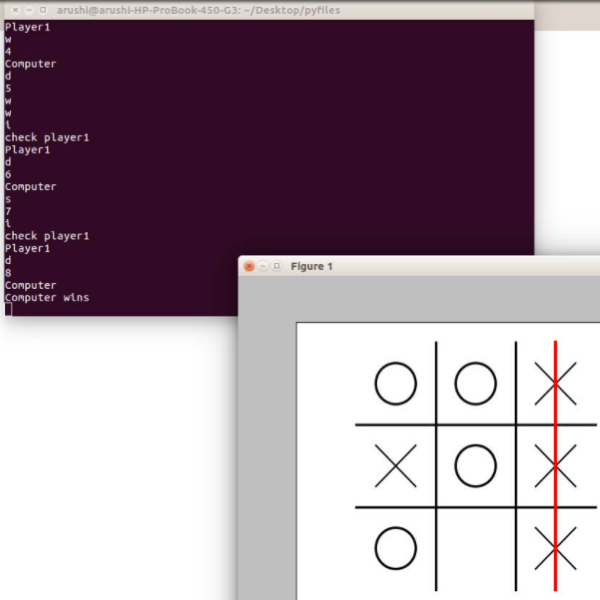Click the empty bottom-middle board cell
Image resolution: width=600 pixels, height=600 pixels.
pos(476,548)
